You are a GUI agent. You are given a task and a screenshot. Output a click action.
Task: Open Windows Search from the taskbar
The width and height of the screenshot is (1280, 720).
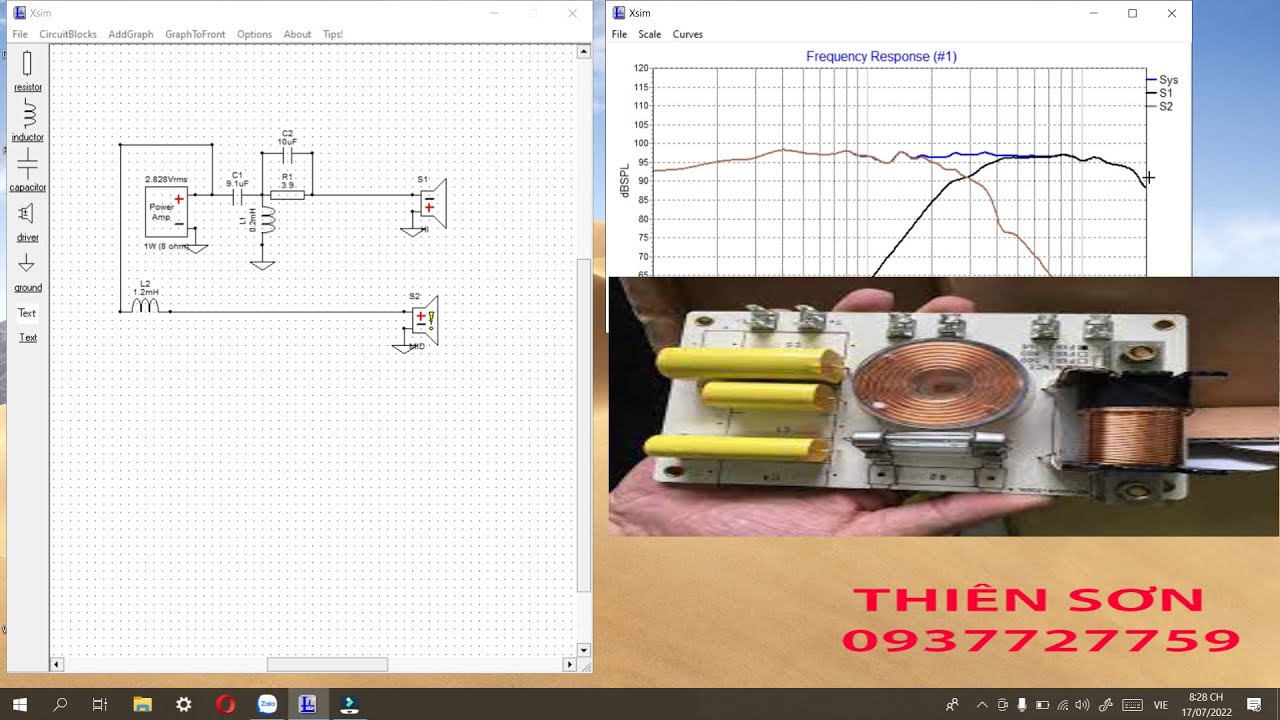click(60, 704)
